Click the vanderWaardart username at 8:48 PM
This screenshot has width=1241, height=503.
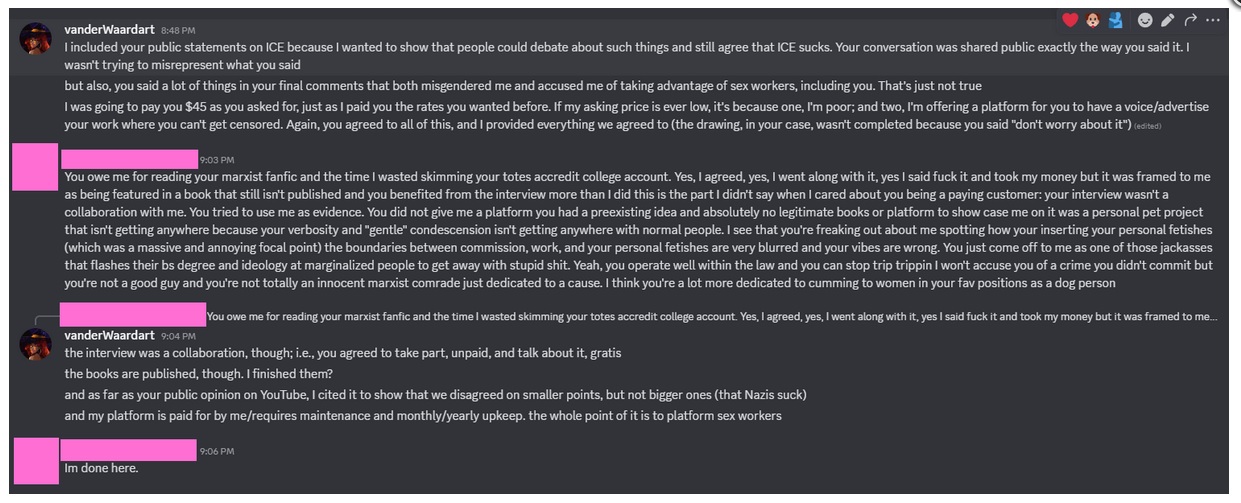[x=109, y=30]
